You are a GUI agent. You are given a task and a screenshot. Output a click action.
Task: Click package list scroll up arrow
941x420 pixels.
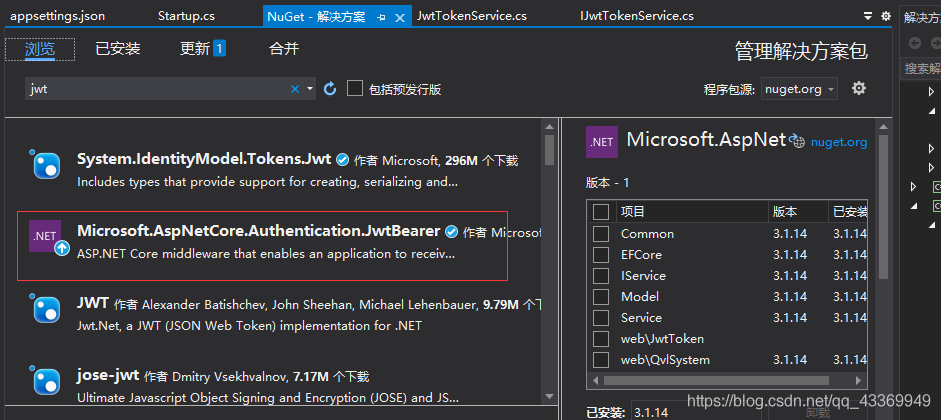click(x=549, y=126)
